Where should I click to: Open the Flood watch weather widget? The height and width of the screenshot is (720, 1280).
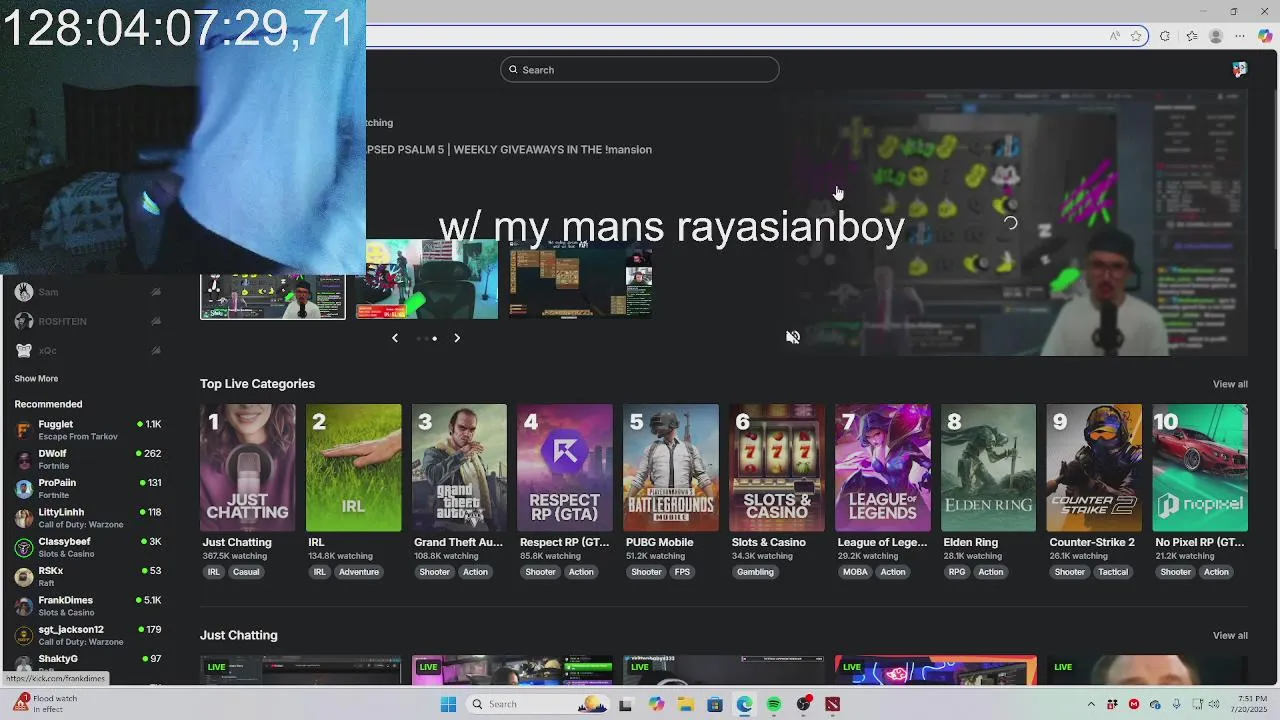click(x=45, y=704)
